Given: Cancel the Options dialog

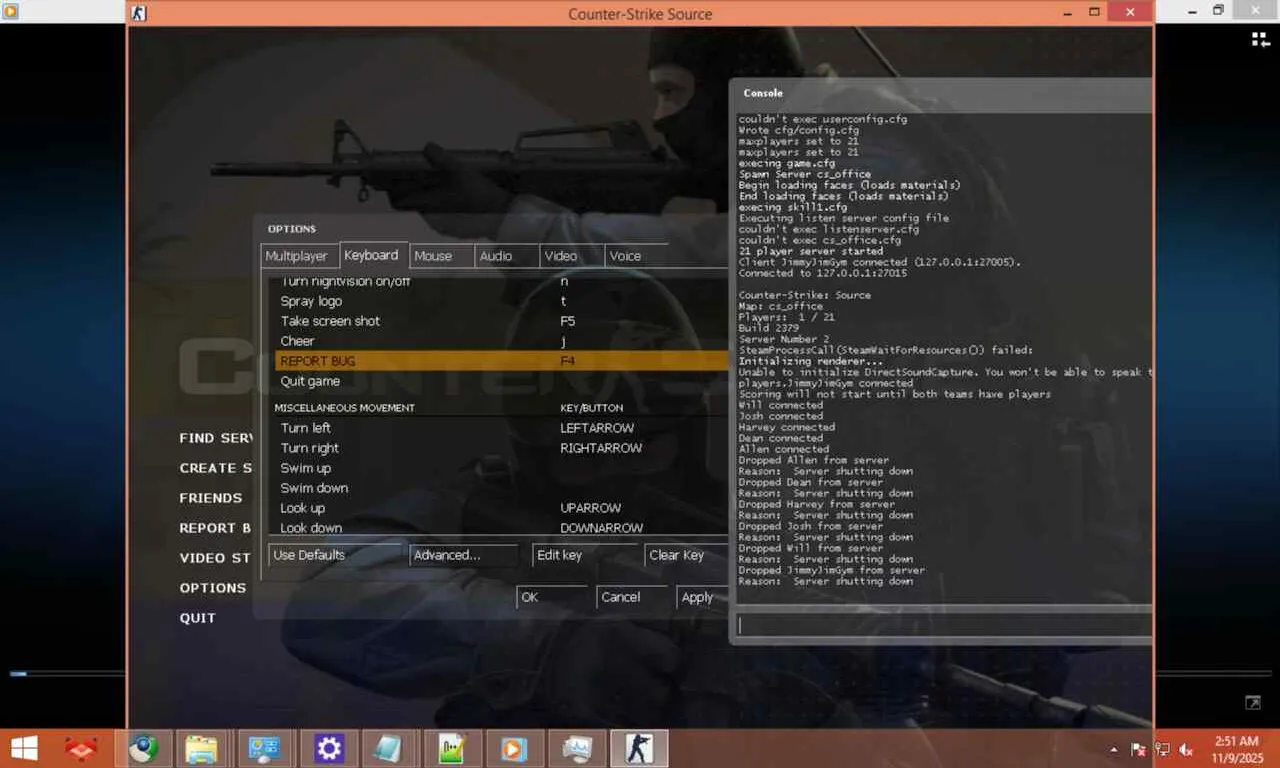Looking at the screenshot, I should [632, 597].
